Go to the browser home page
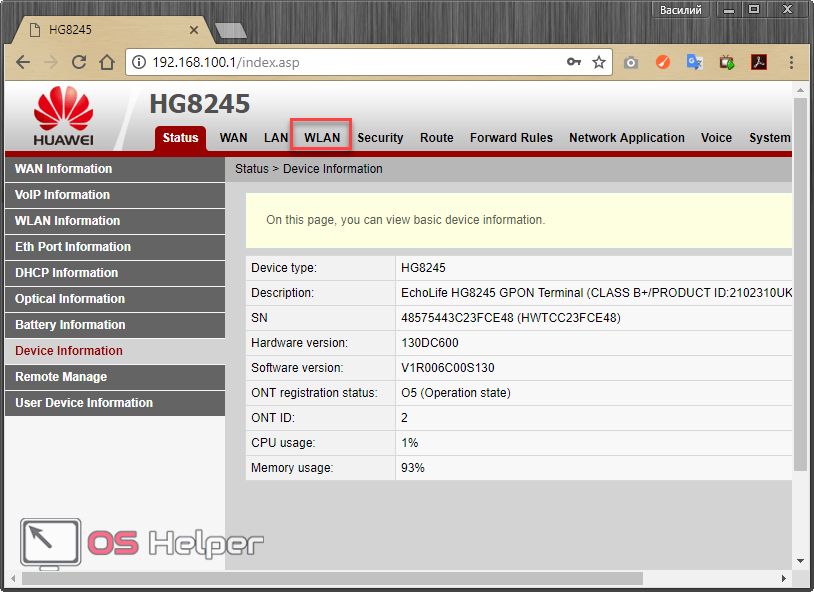The width and height of the screenshot is (814, 592). click(107, 62)
